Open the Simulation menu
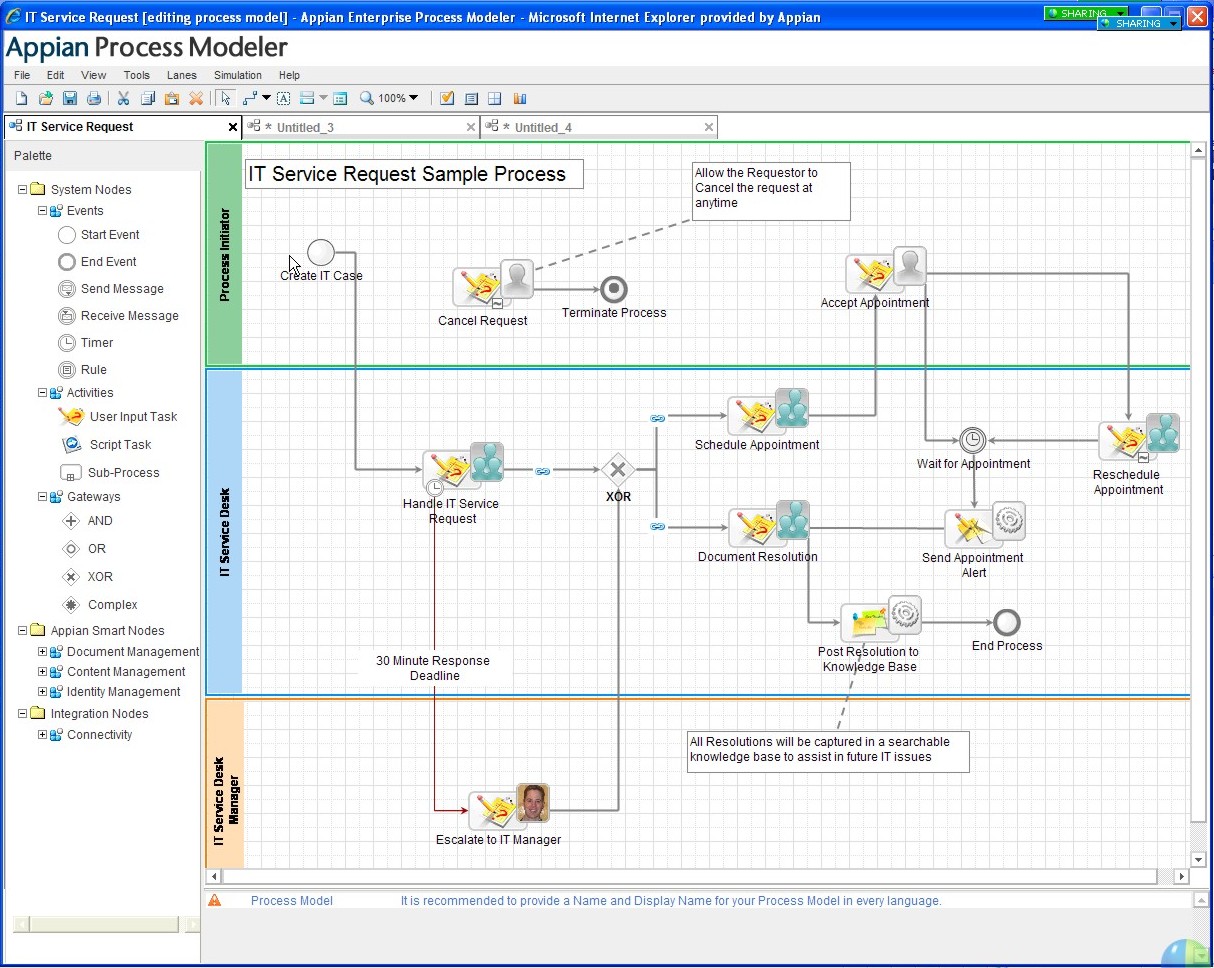This screenshot has height=968, width=1214. click(237, 75)
